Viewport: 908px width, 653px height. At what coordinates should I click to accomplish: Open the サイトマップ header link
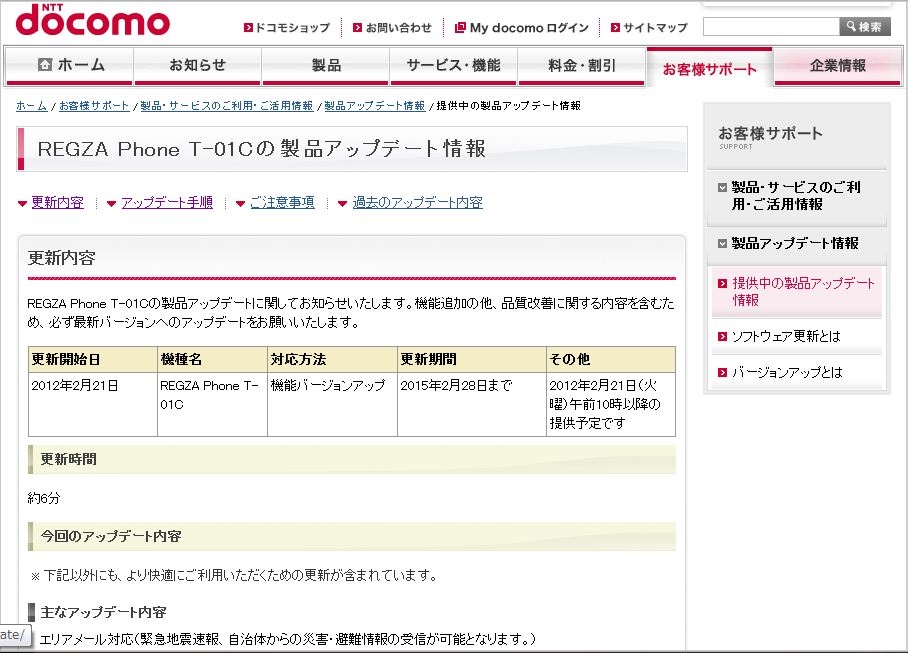656,28
